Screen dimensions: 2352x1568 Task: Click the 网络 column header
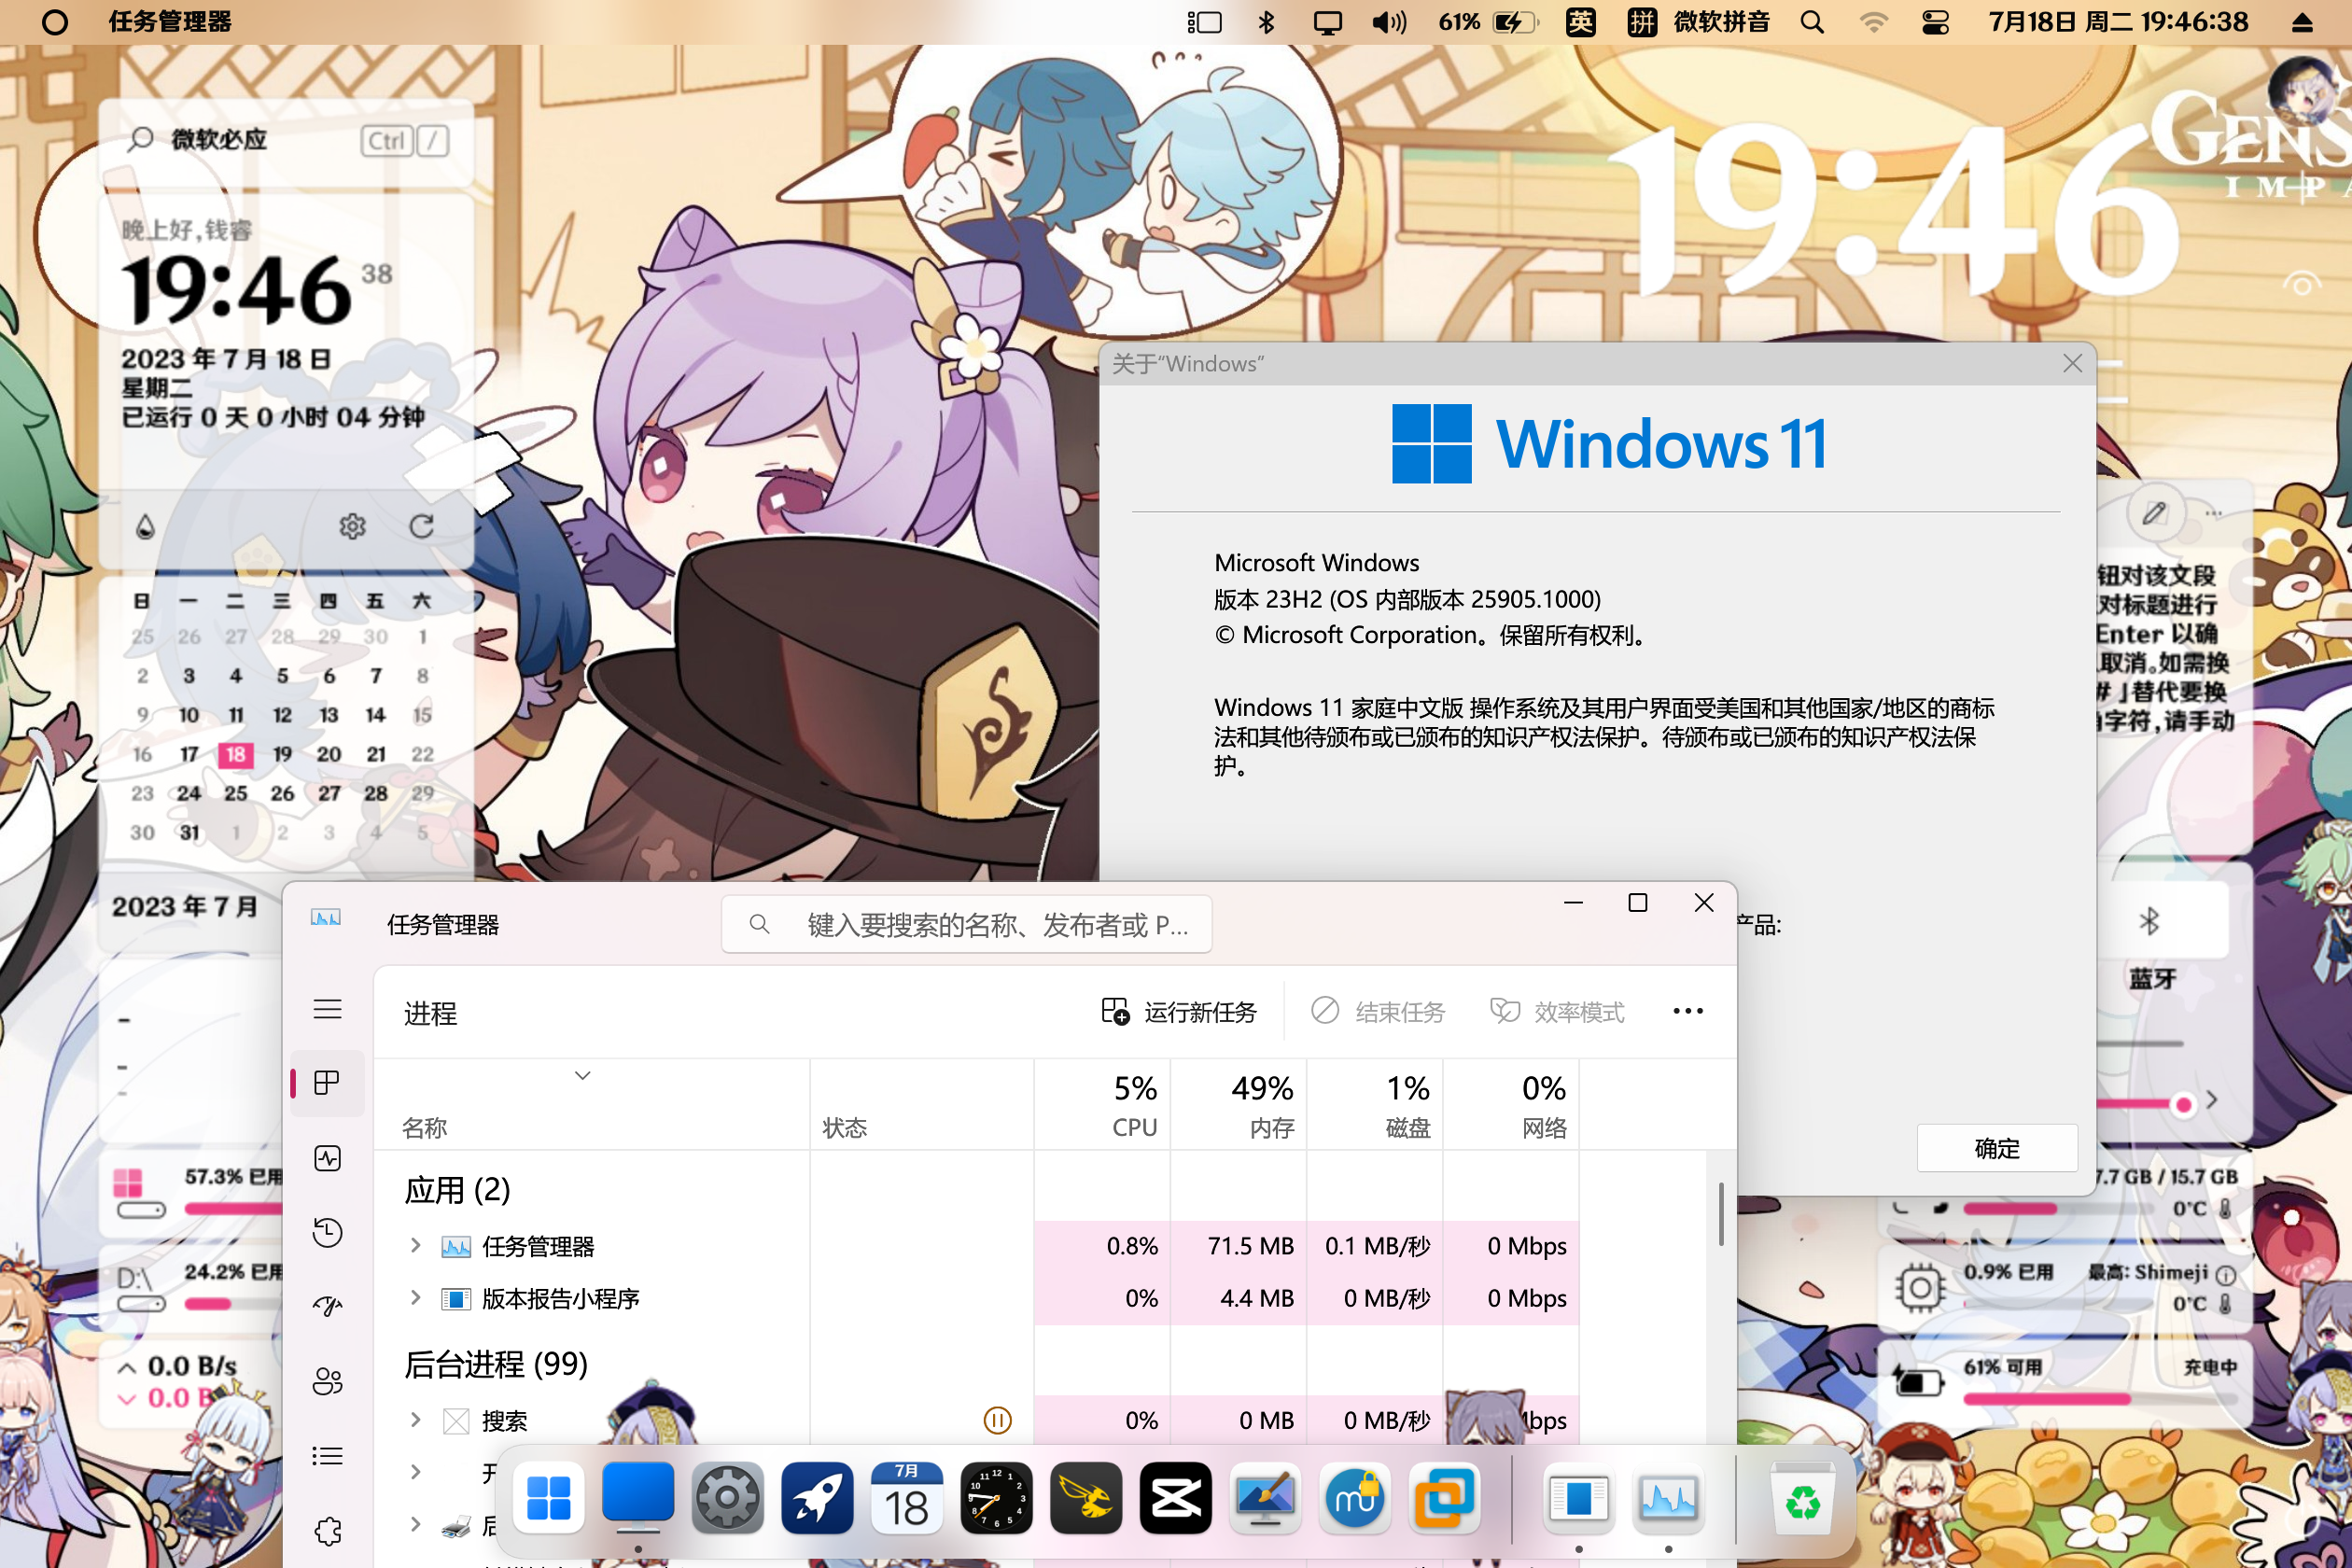pyautogui.click(x=1511, y=1105)
